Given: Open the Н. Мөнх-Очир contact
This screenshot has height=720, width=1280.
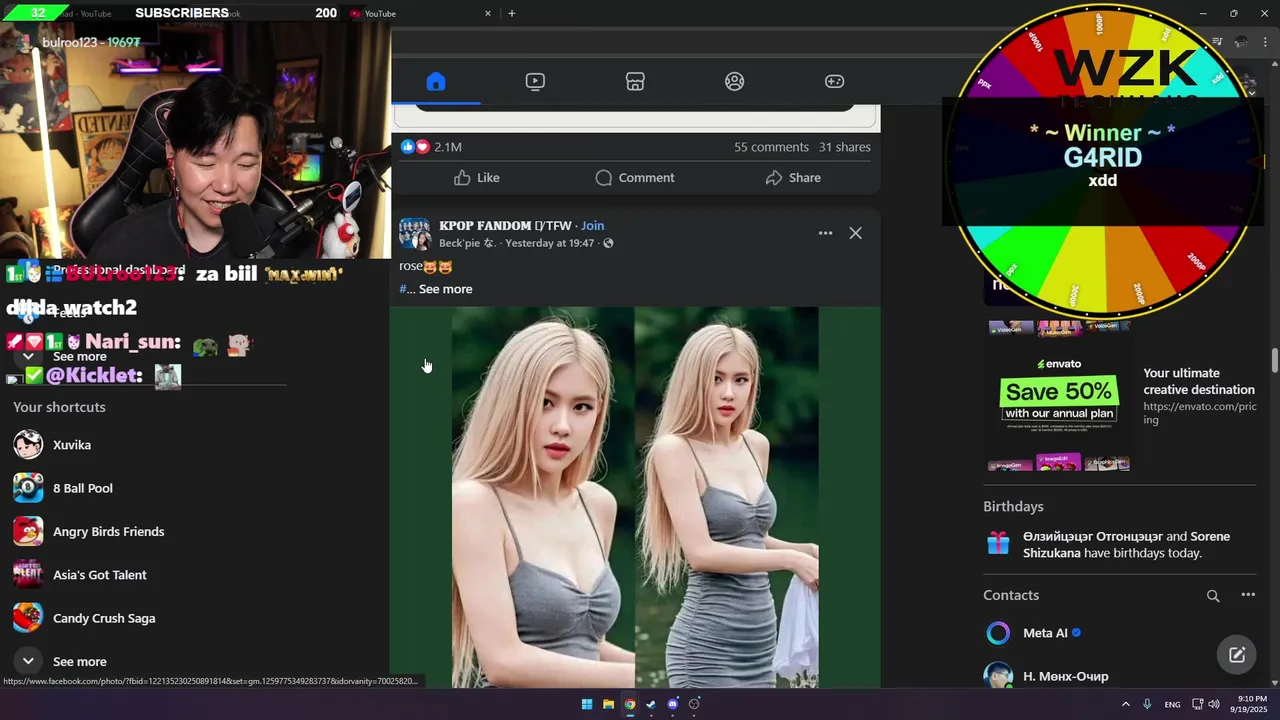Looking at the screenshot, I should [1065, 676].
